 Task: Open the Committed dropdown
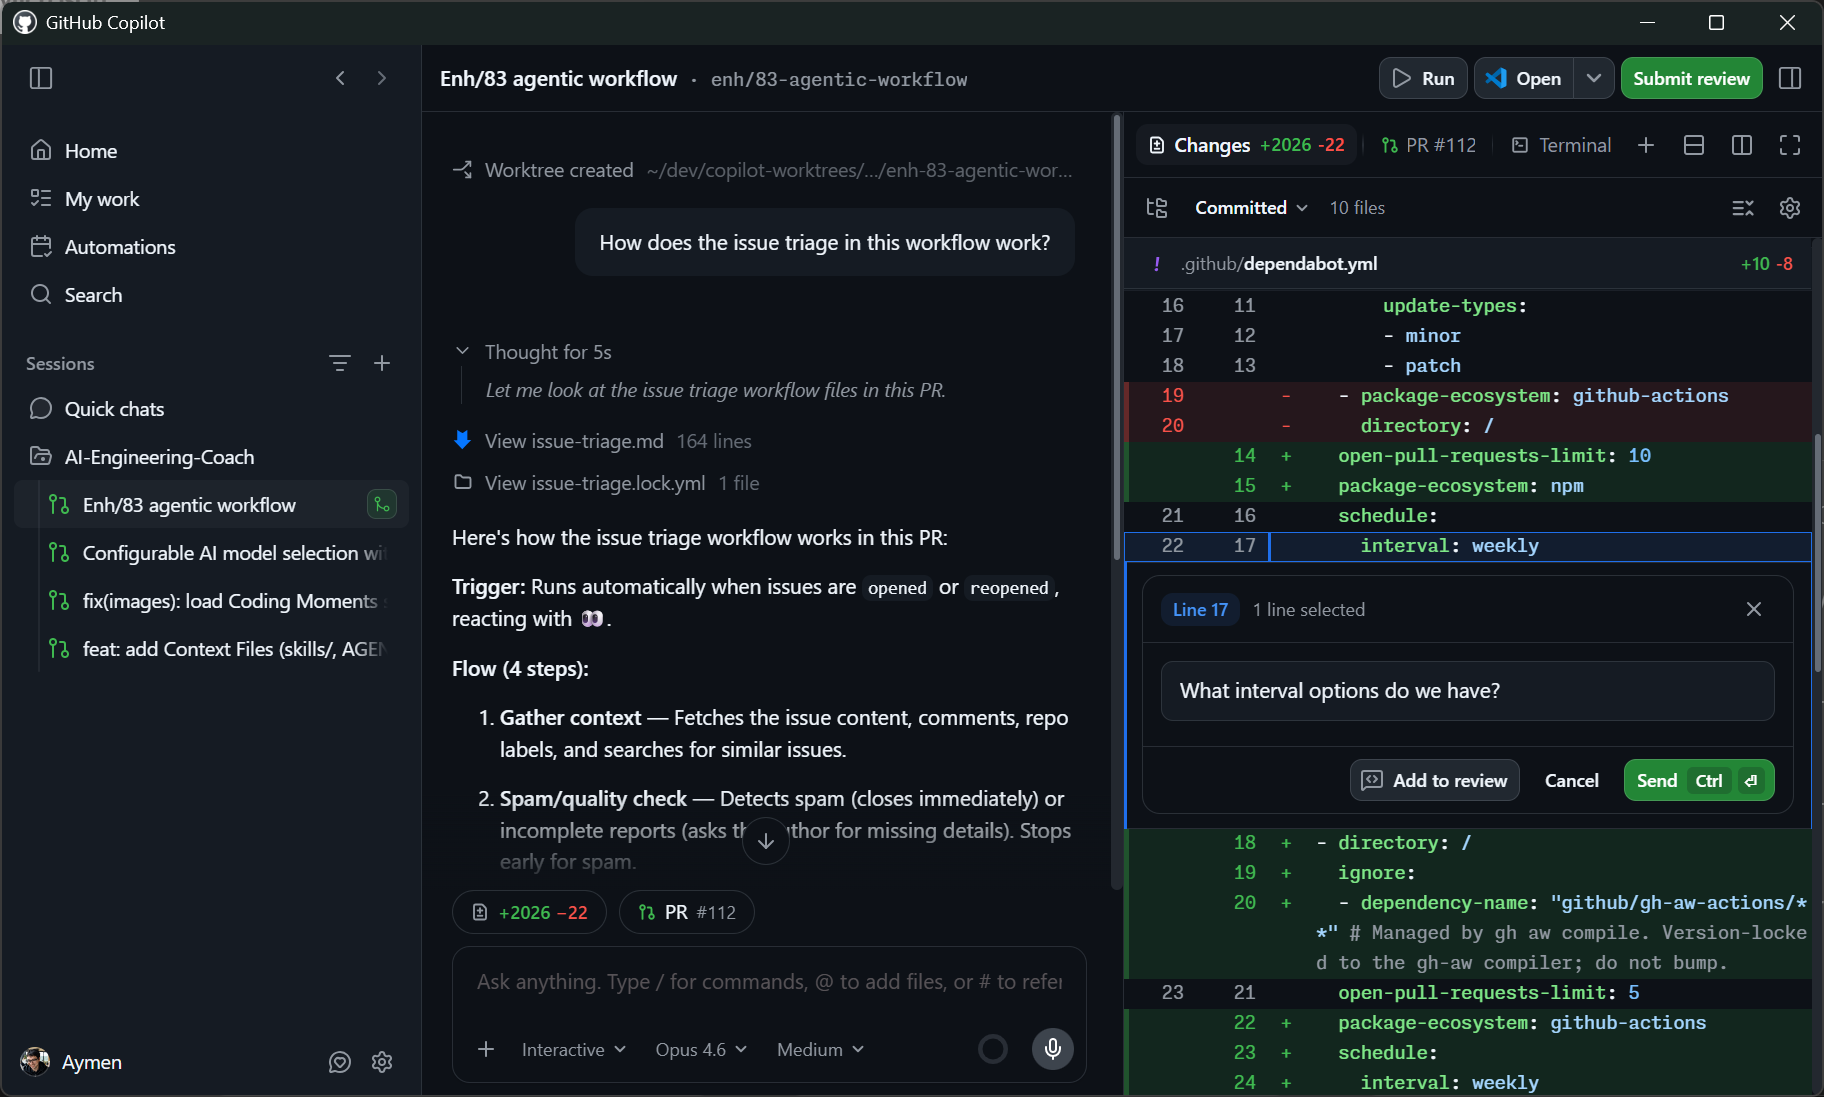coord(1251,208)
